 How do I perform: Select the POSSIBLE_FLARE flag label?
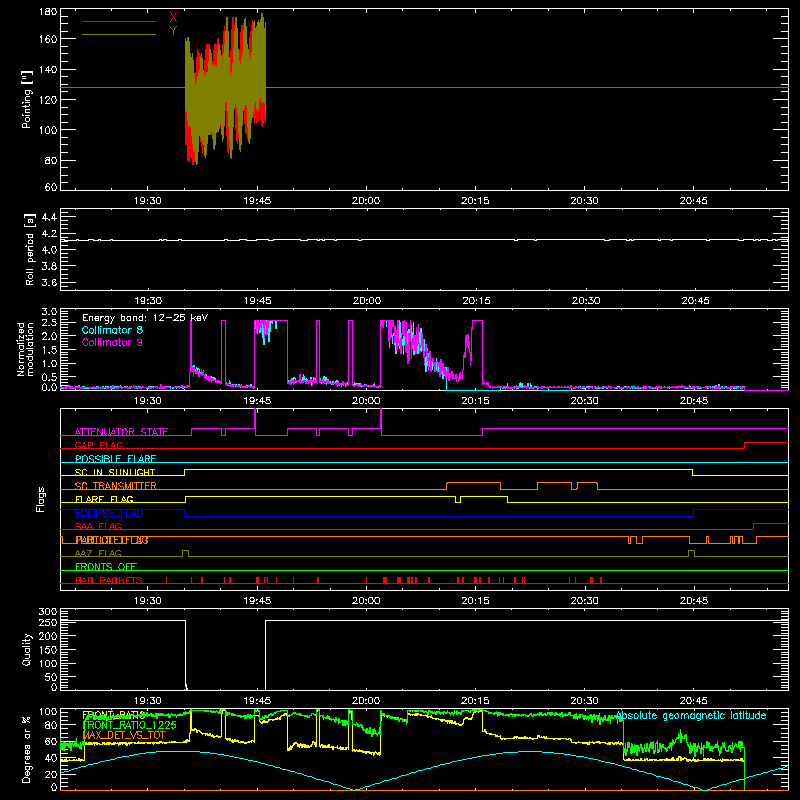pyautogui.click(x=115, y=459)
